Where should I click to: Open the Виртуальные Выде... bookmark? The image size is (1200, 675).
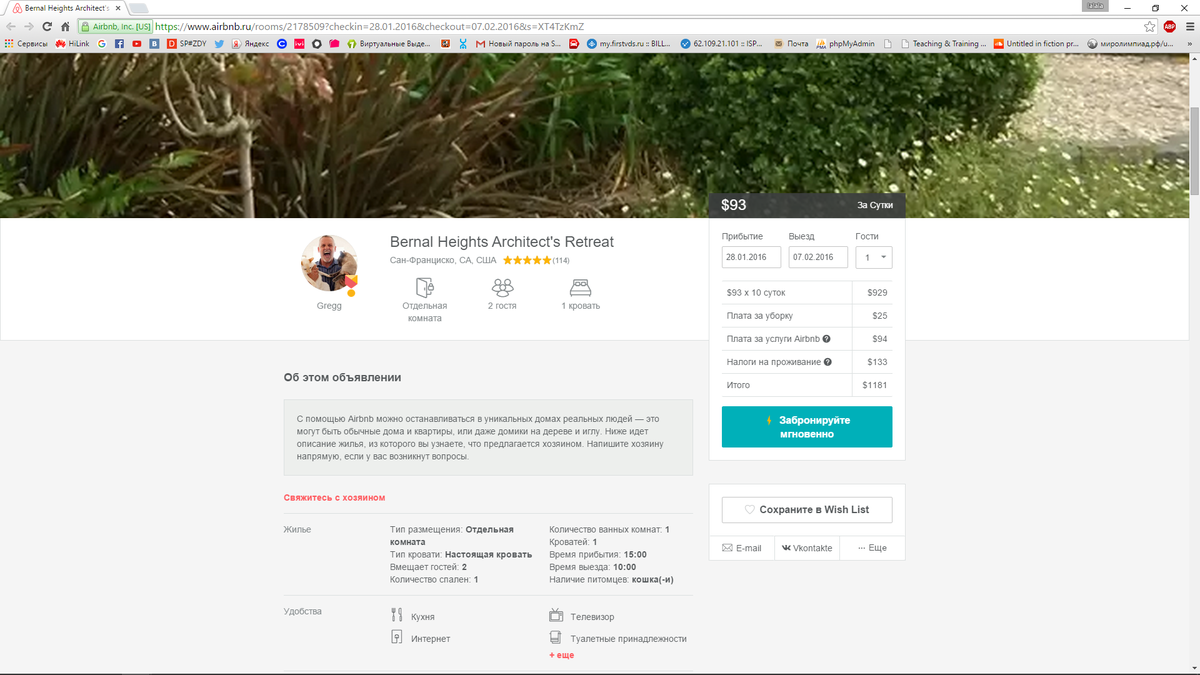pos(390,44)
